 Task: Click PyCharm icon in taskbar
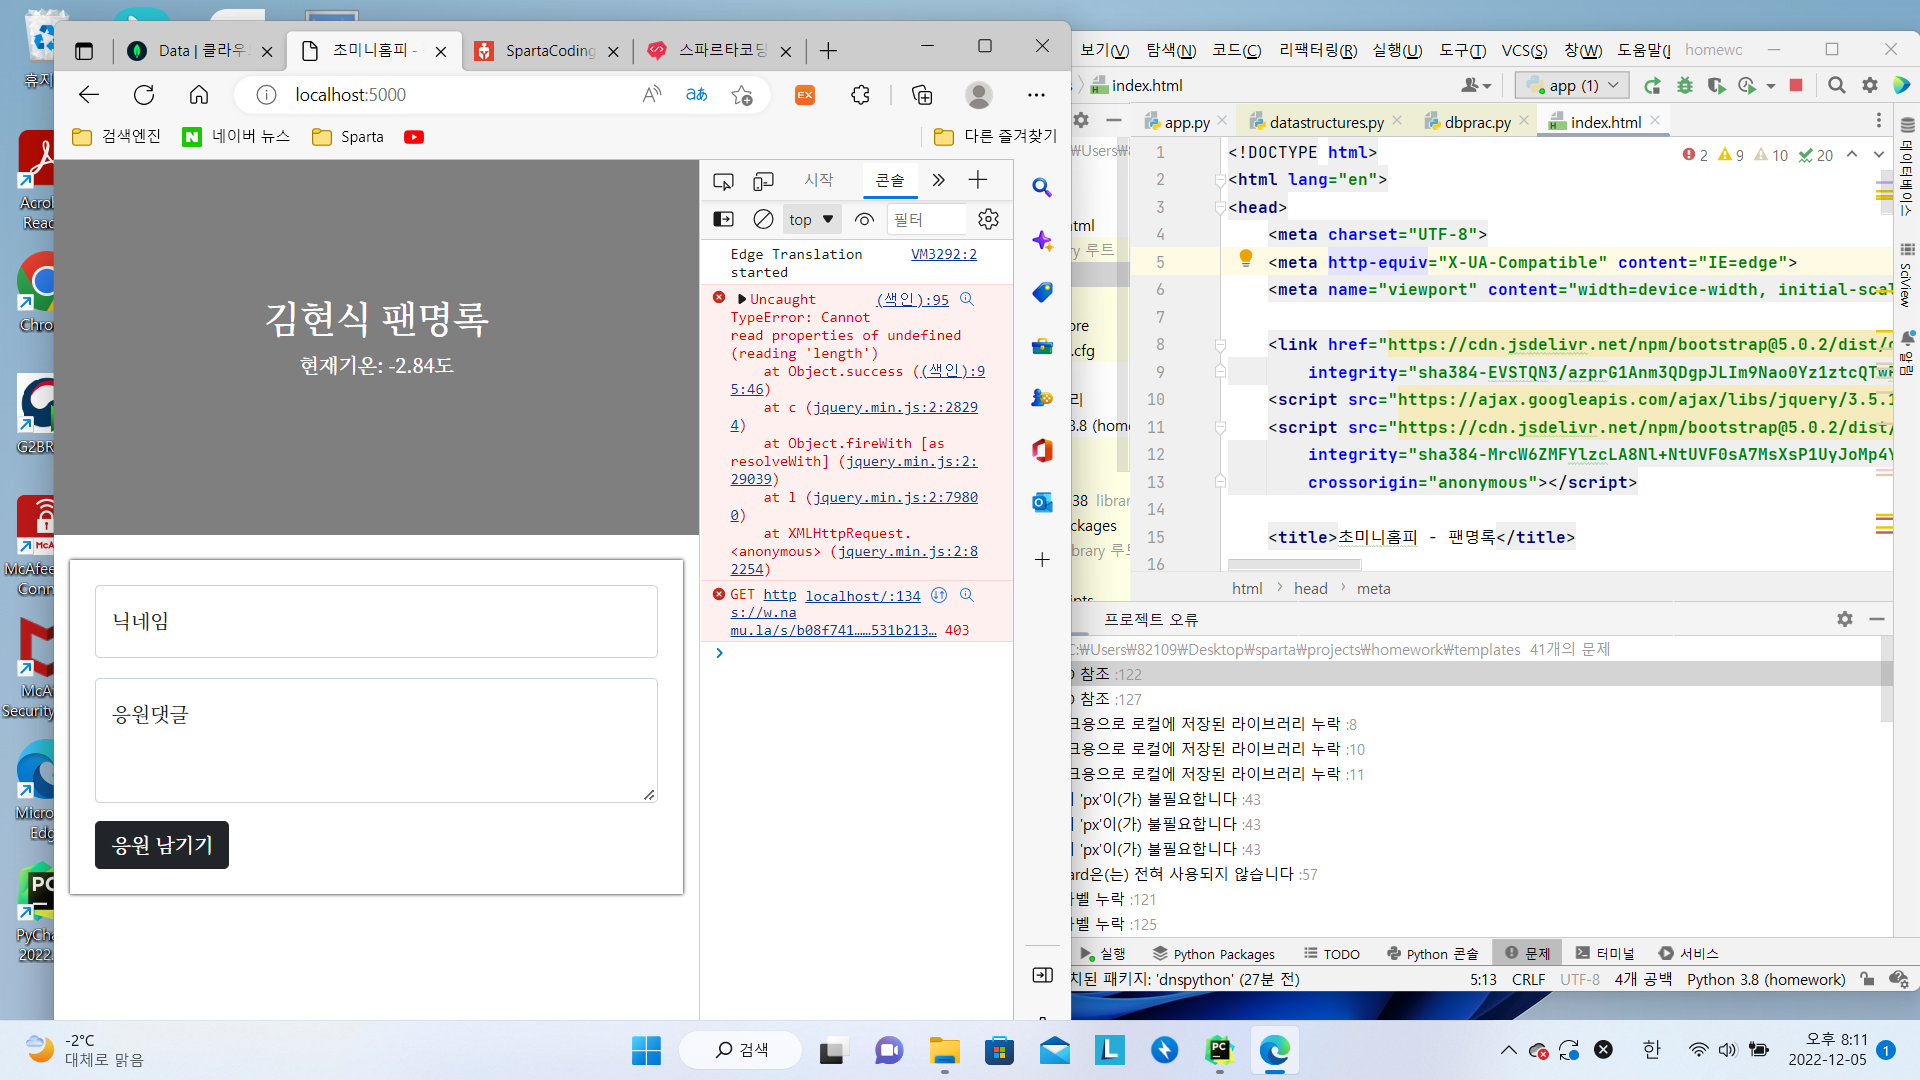coord(1219,1050)
